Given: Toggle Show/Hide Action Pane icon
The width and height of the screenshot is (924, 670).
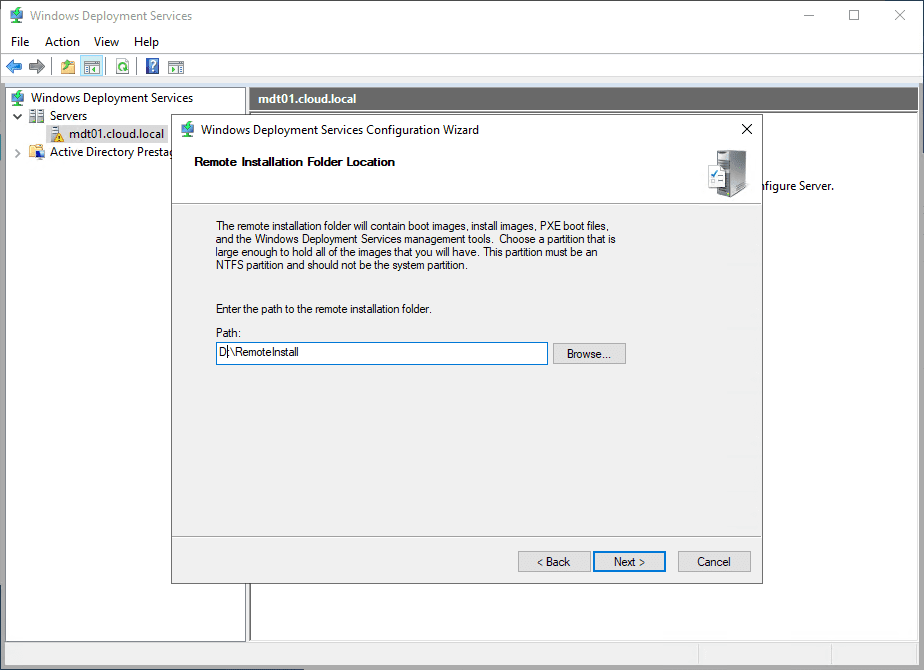Looking at the screenshot, I should pos(176,67).
